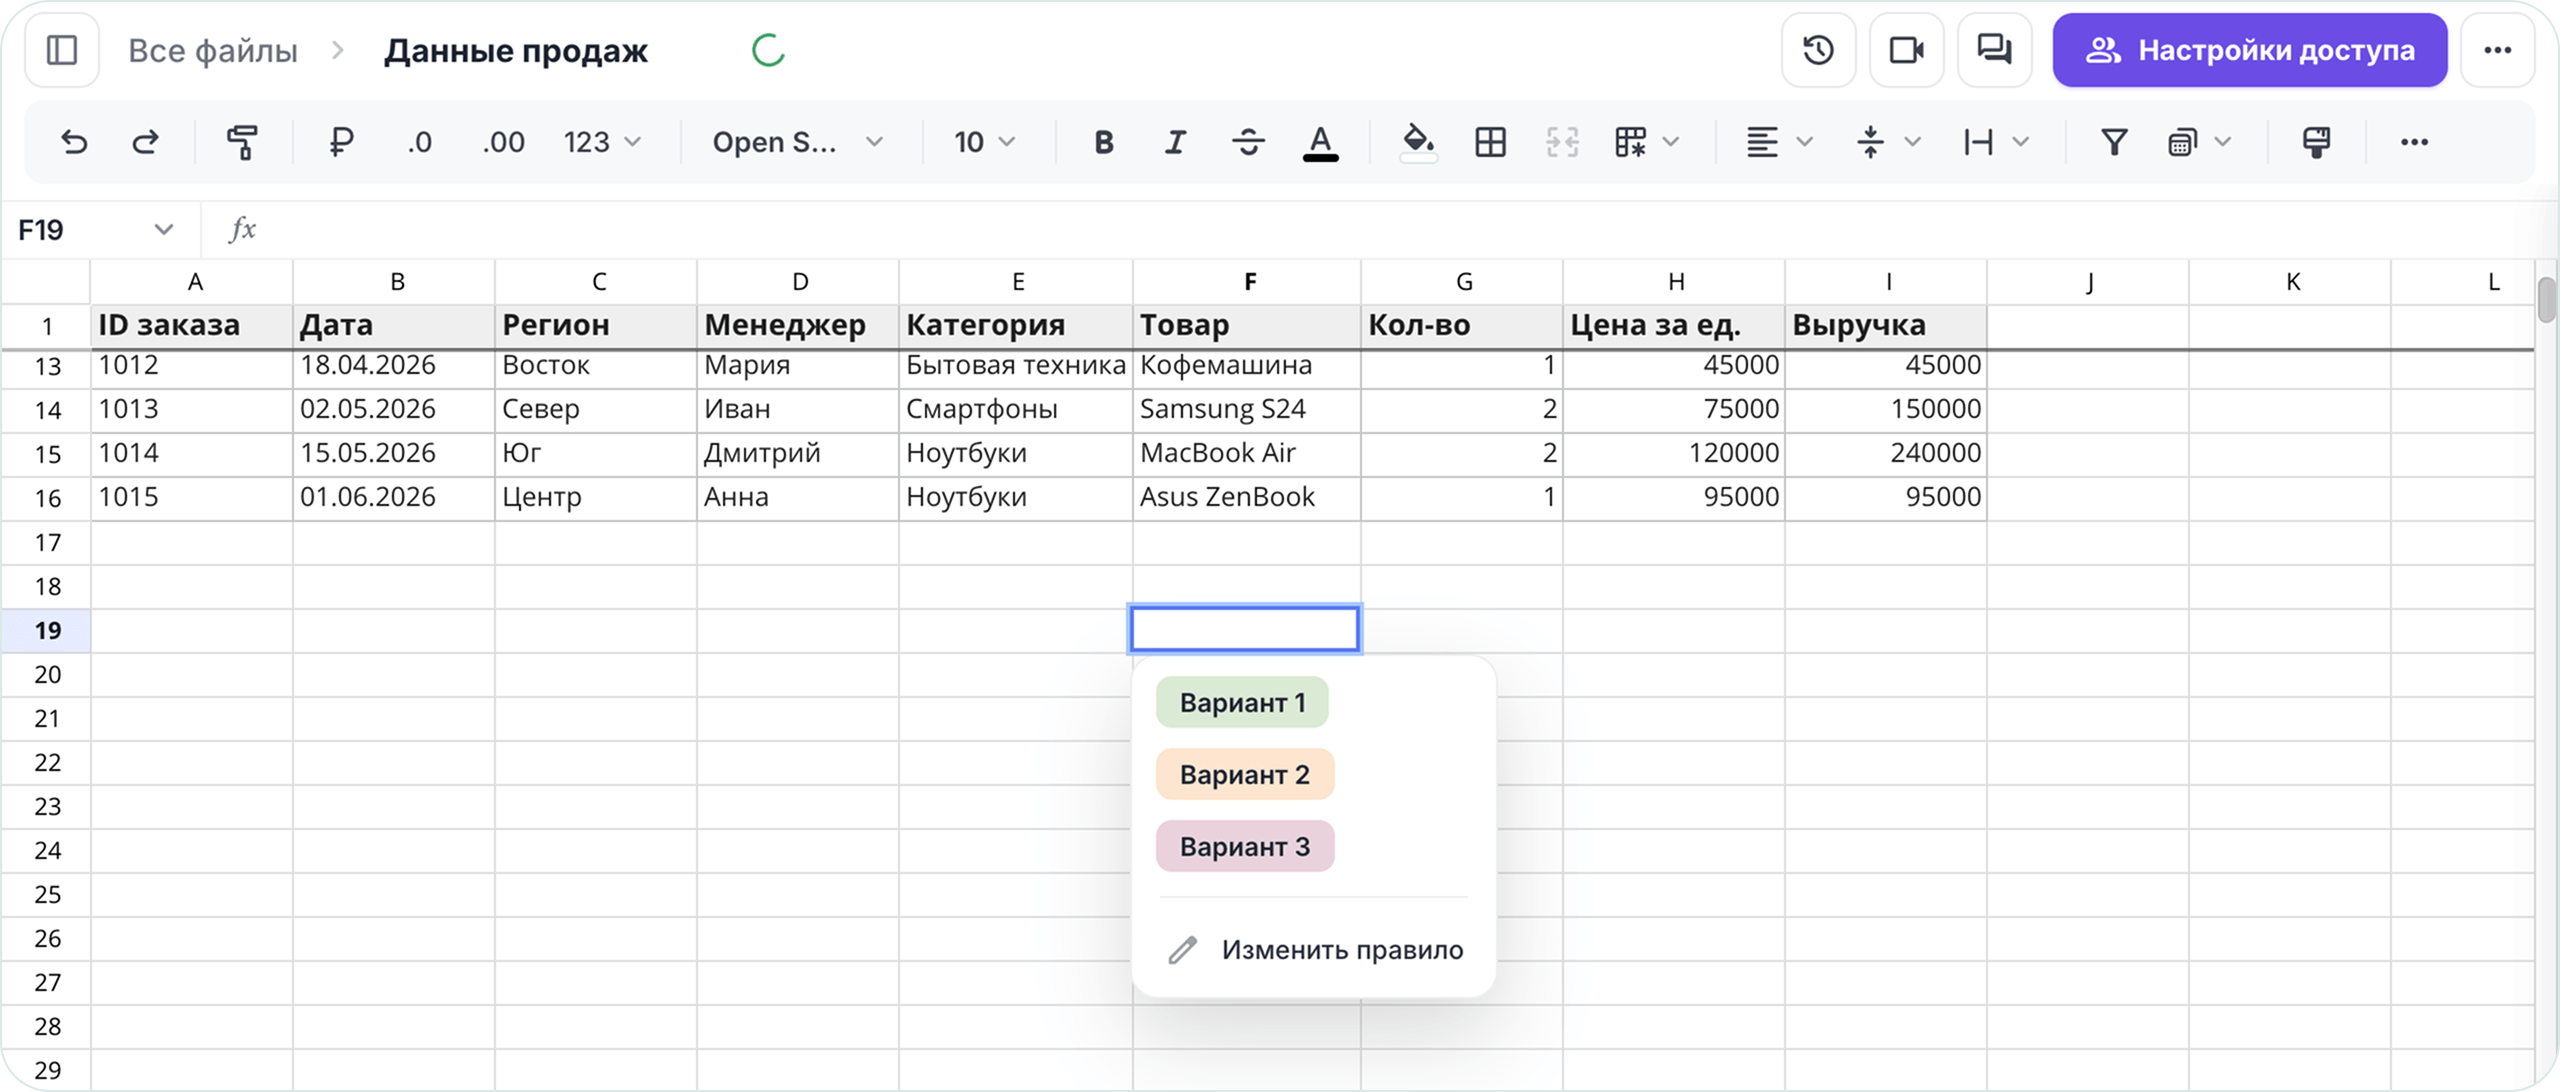2560x1092 pixels.
Task: Toggle strikethrough formatting
Action: 1248,142
